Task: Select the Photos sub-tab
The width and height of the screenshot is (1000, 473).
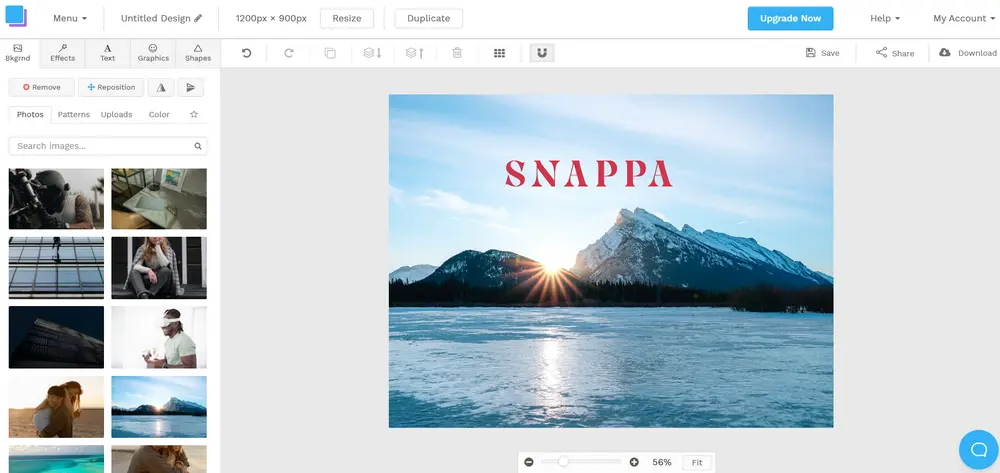Action: click(30, 115)
